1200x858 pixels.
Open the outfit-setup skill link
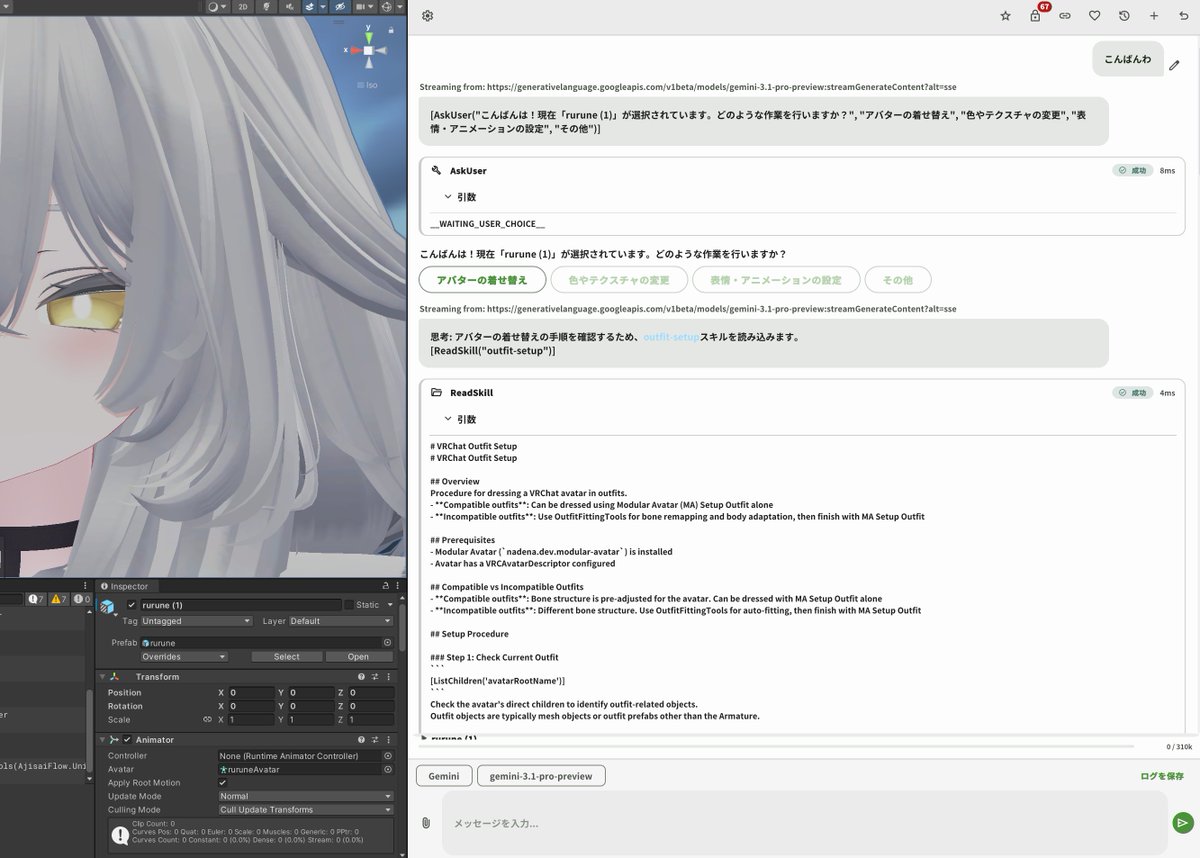(x=671, y=337)
